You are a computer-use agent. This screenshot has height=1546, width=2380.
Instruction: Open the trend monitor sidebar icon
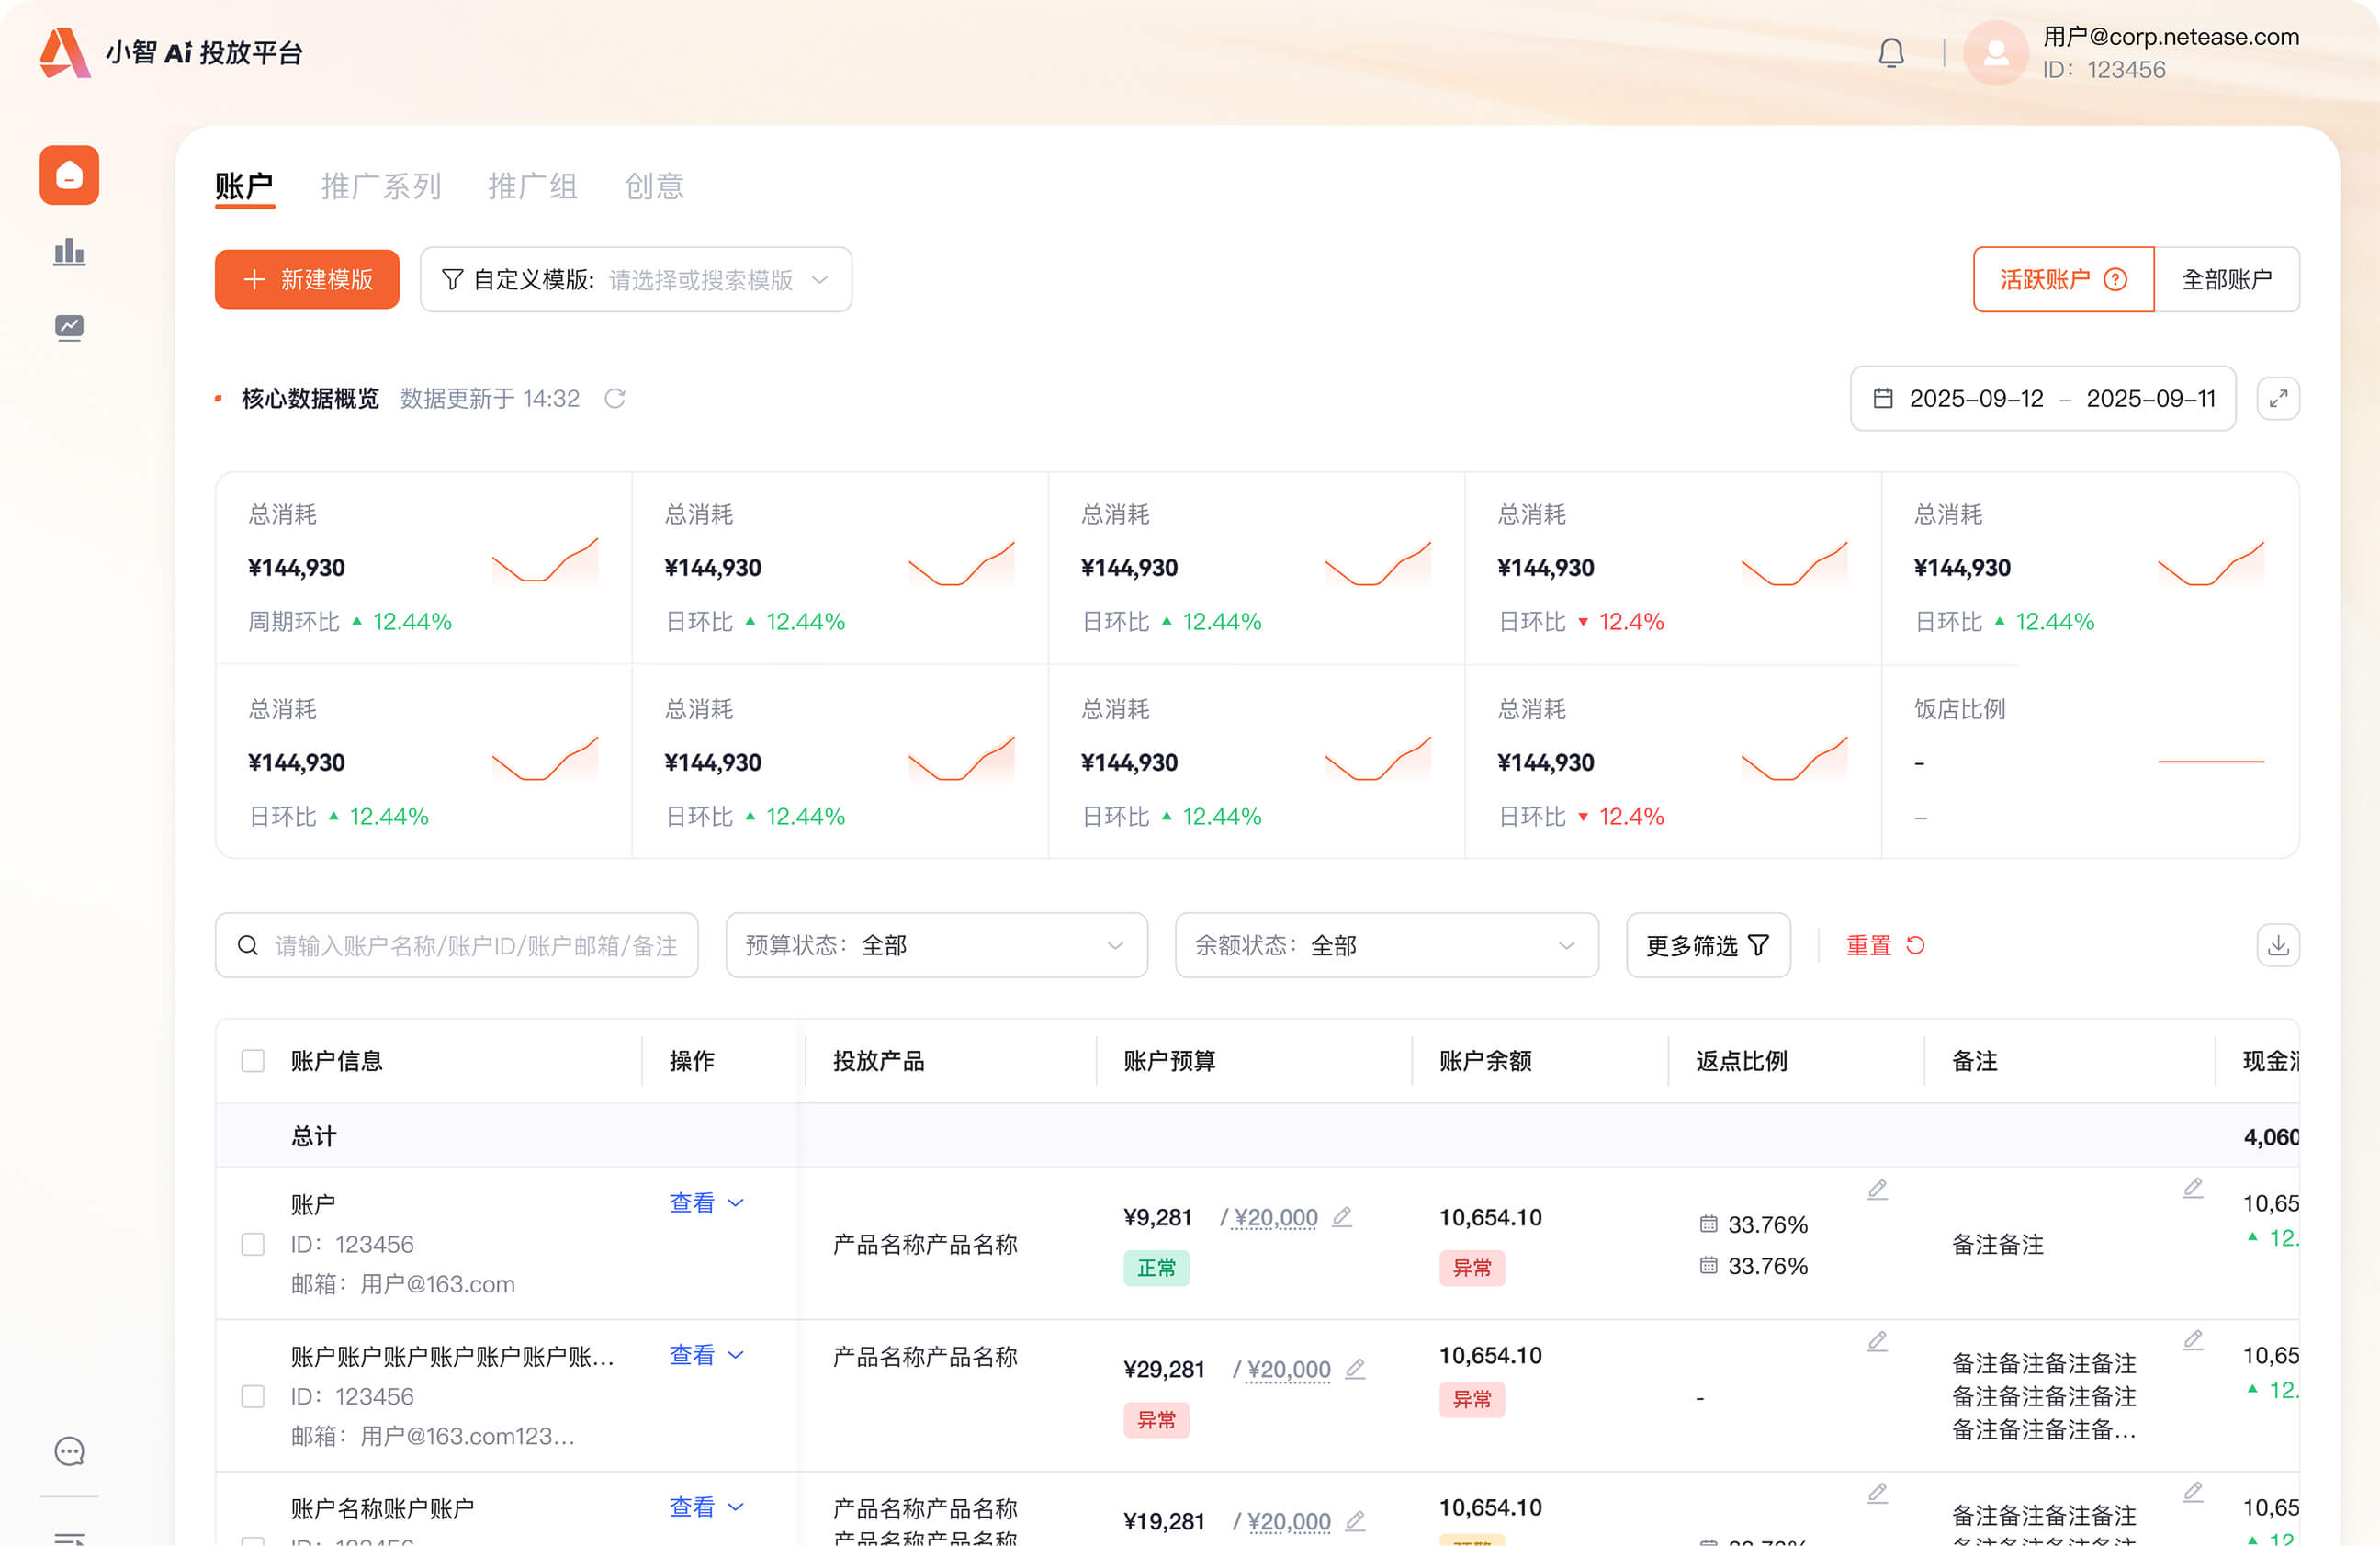(x=69, y=327)
